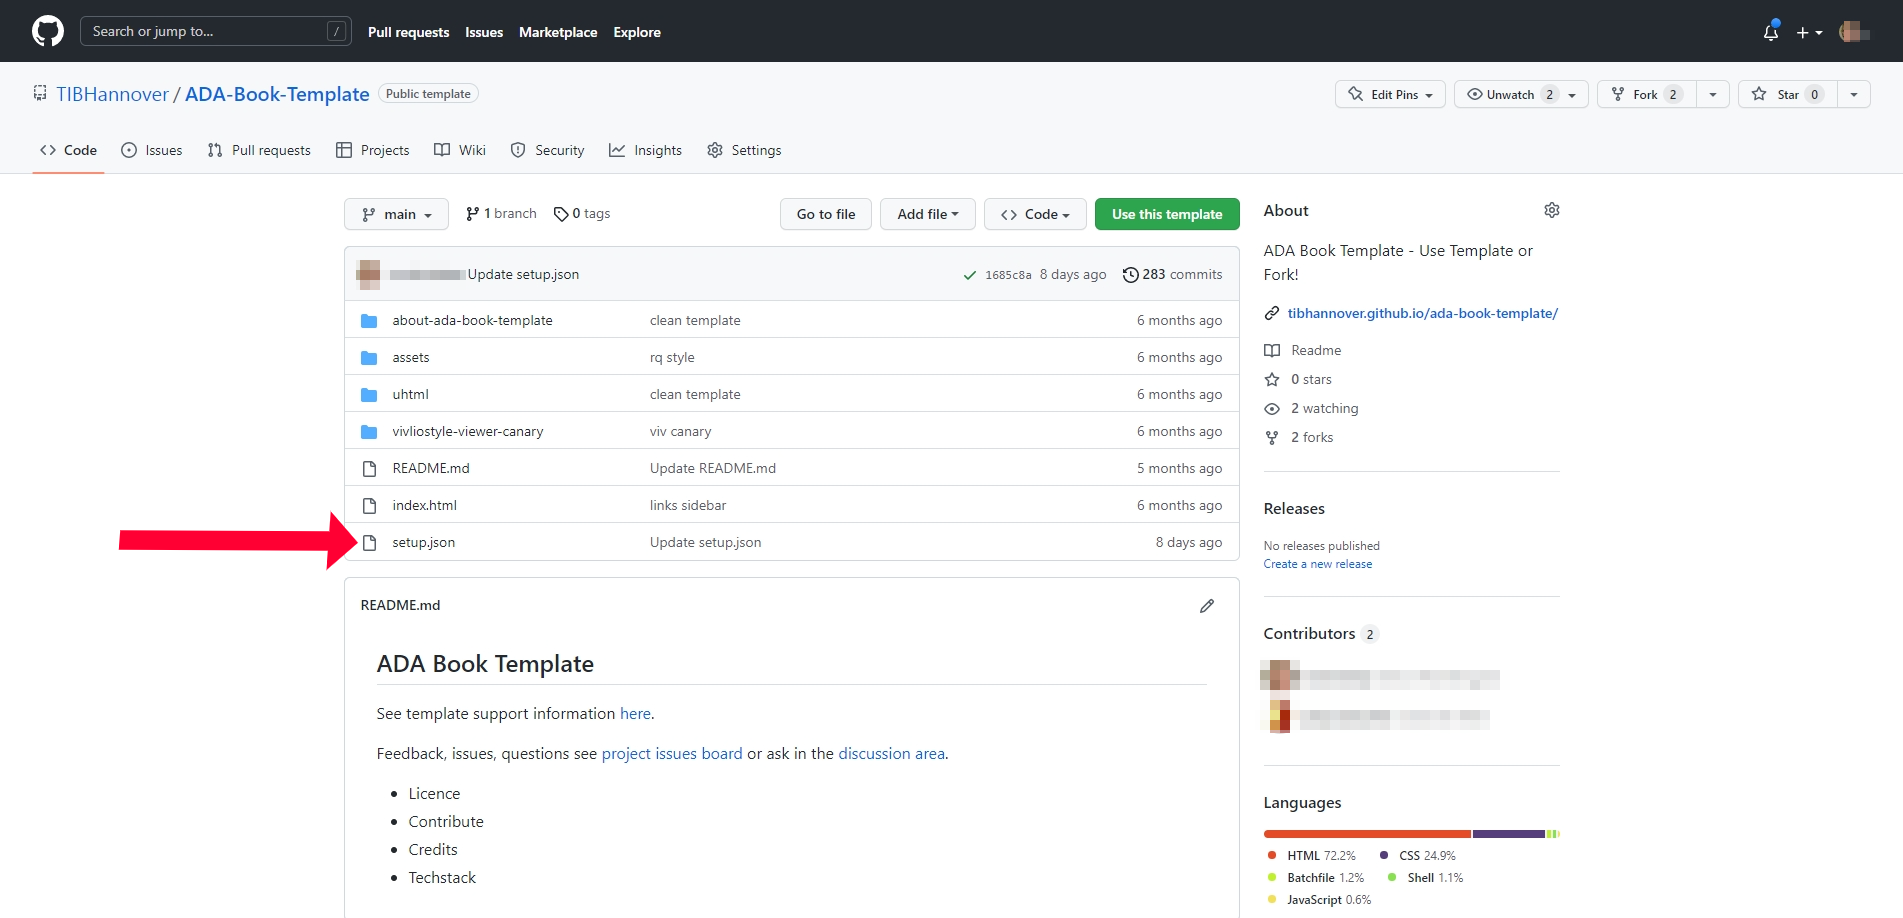This screenshot has height=918, width=1903.
Task: Star the ADA-Book-Template repository
Action: pyautogui.click(x=1787, y=94)
